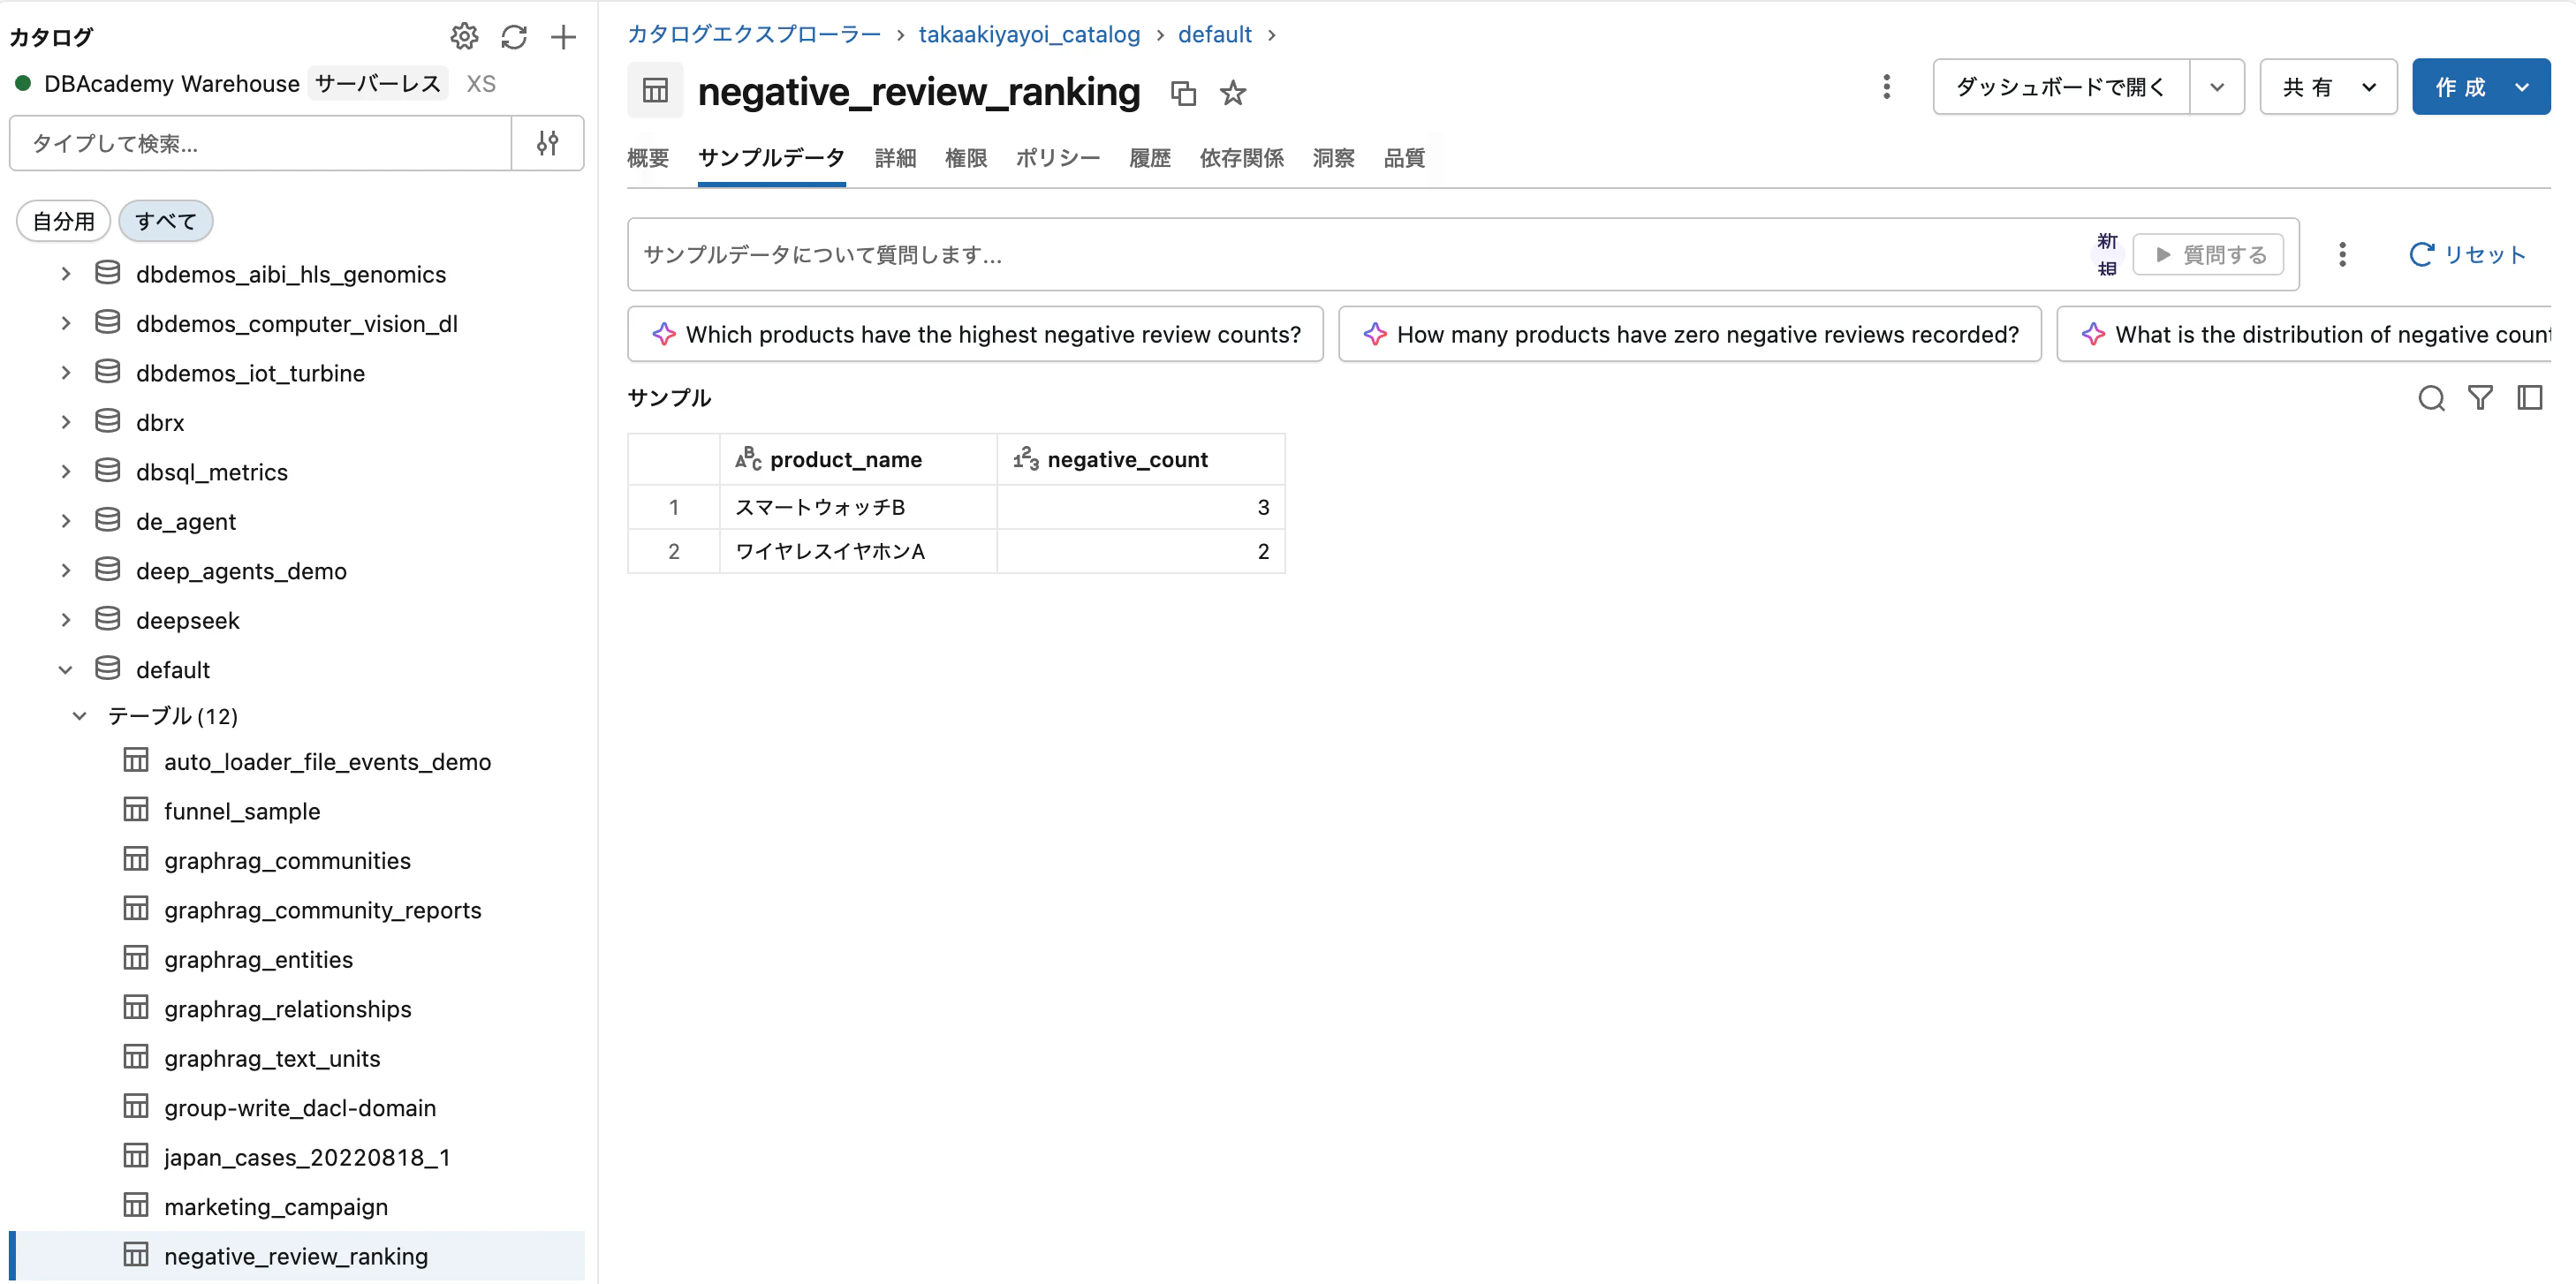The width and height of the screenshot is (2576, 1284).
Task: Open the filter icon above the sample table
Action: (x=2481, y=398)
